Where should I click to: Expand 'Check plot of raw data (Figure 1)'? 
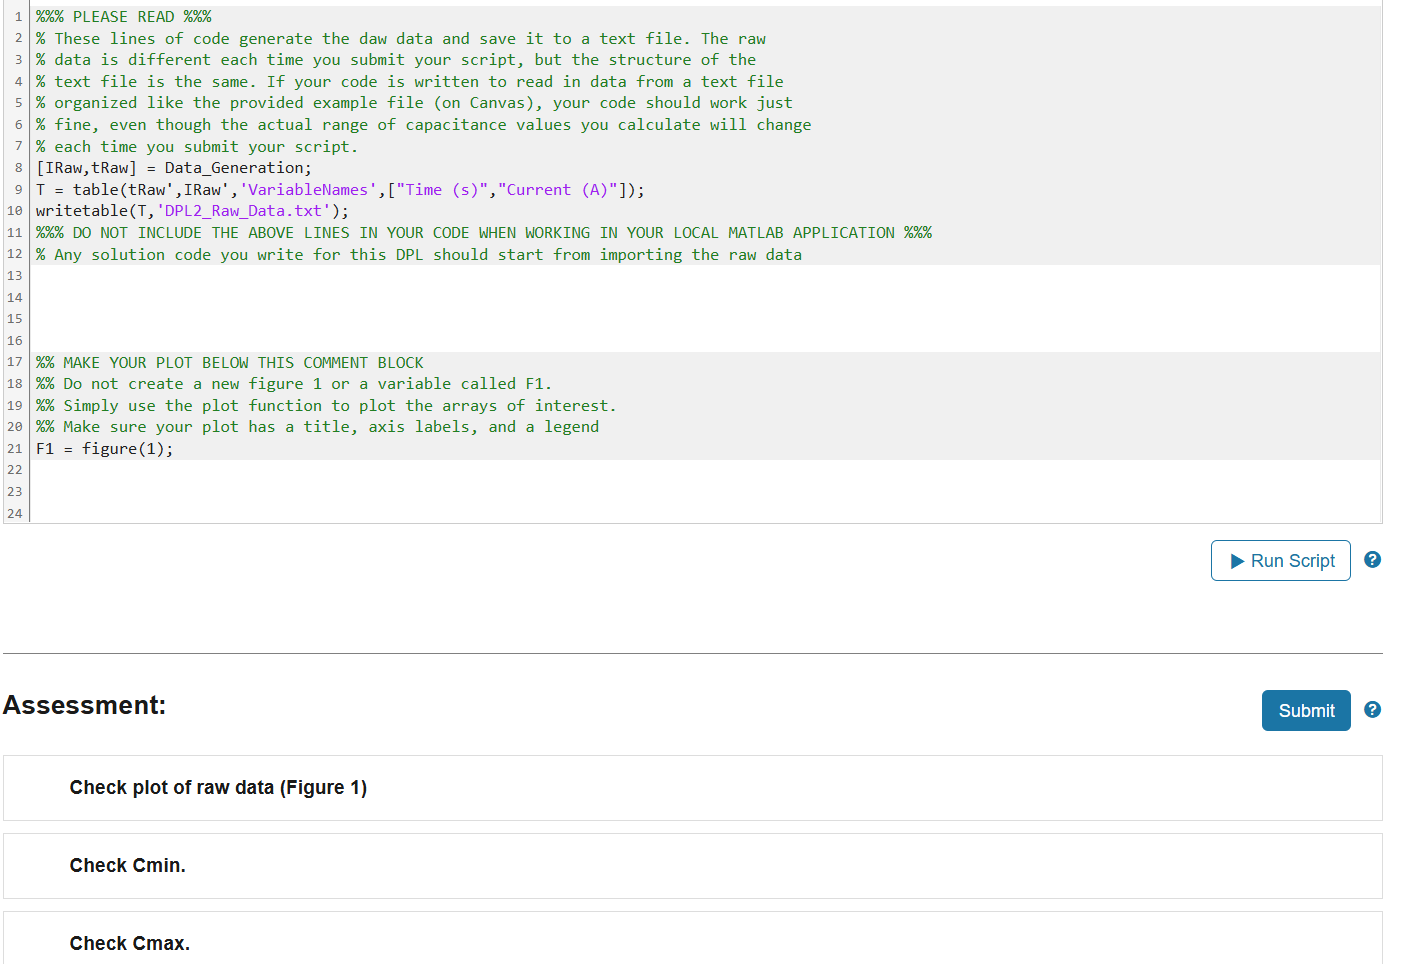pyautogui.click(x=692, y=788)
